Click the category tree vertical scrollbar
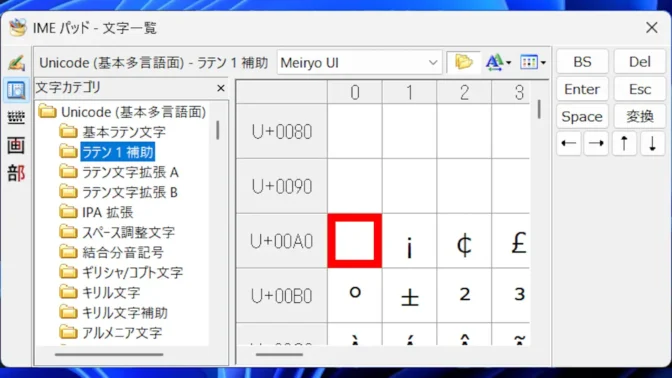The height and width of the screenshot is (378, 672). pos(218,130)
